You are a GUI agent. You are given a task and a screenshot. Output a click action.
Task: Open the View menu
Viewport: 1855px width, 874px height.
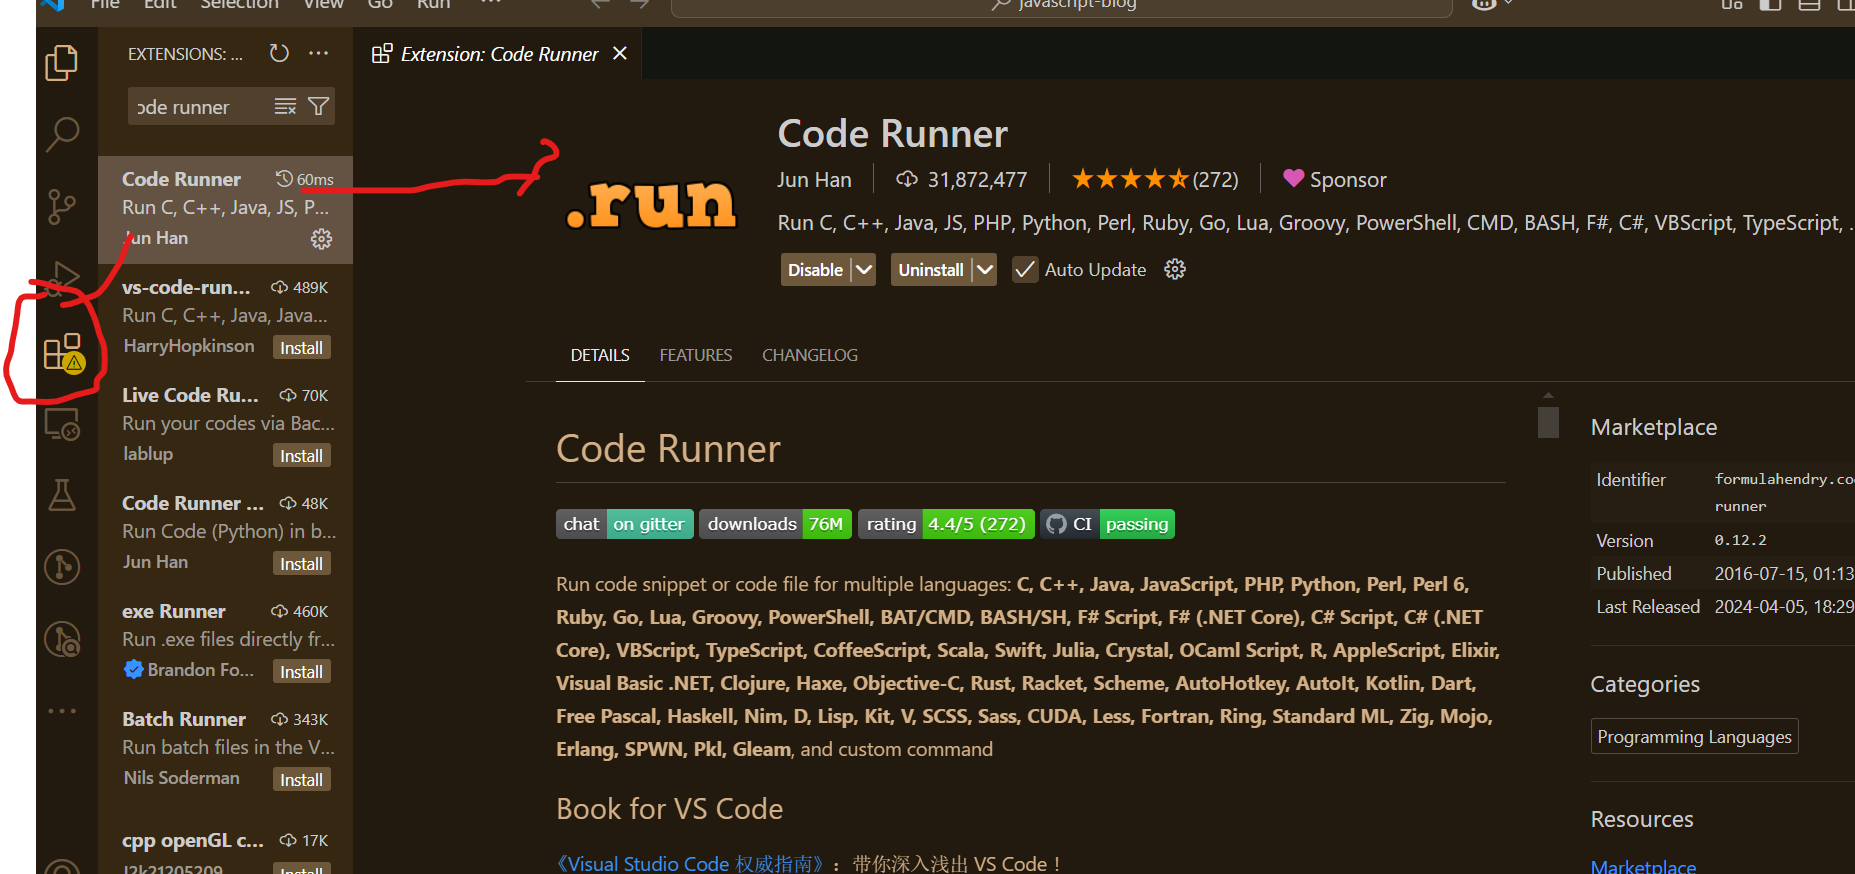click(x=324, y=5)
